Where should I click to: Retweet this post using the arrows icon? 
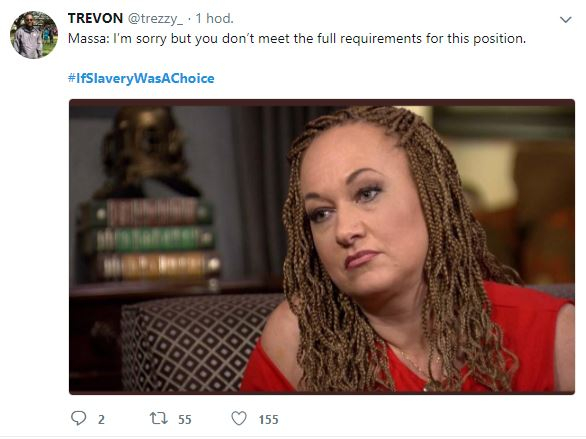point(158,418)
